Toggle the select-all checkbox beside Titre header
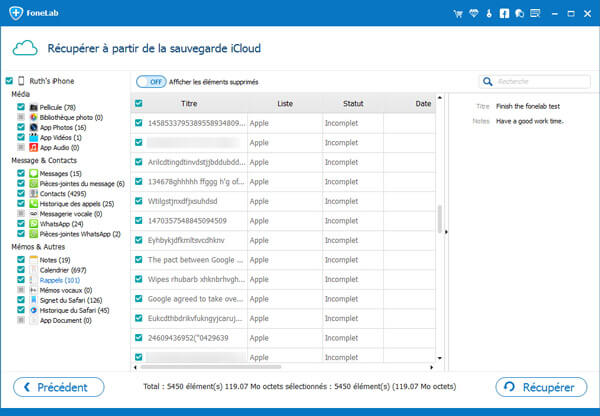The height and width of the screenshot is (416, 600). click(x=139, y=103)
